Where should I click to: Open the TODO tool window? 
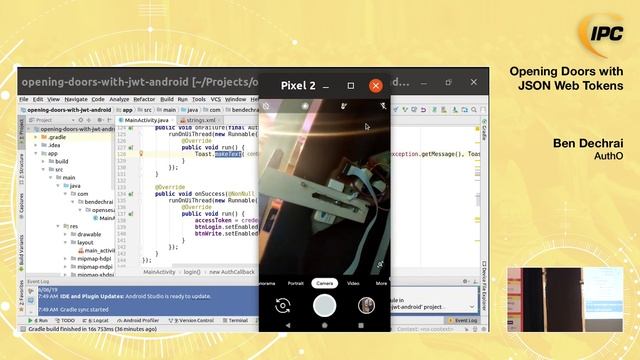(65, 321)
